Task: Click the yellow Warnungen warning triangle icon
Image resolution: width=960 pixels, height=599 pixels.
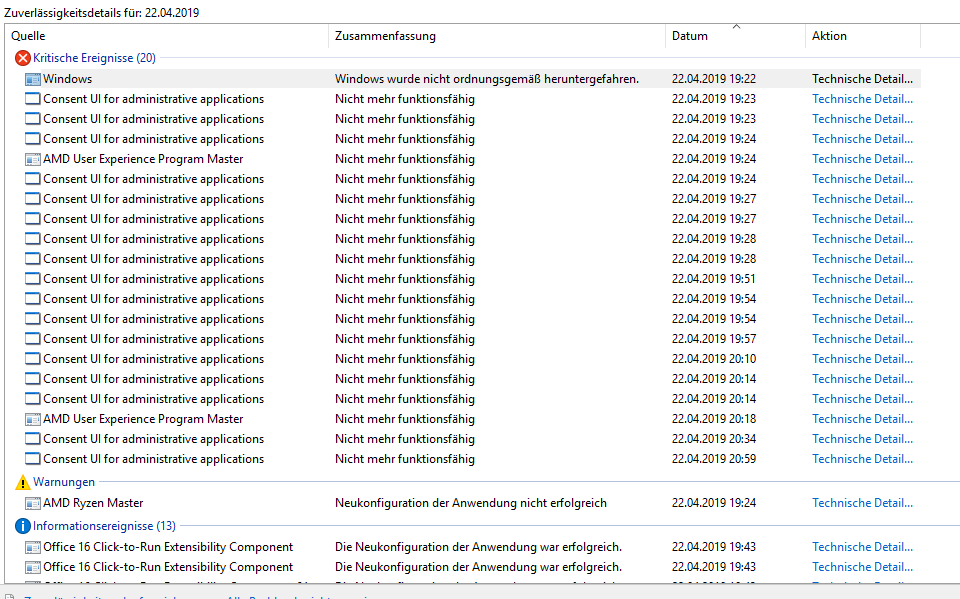Action: click(23, 483)
